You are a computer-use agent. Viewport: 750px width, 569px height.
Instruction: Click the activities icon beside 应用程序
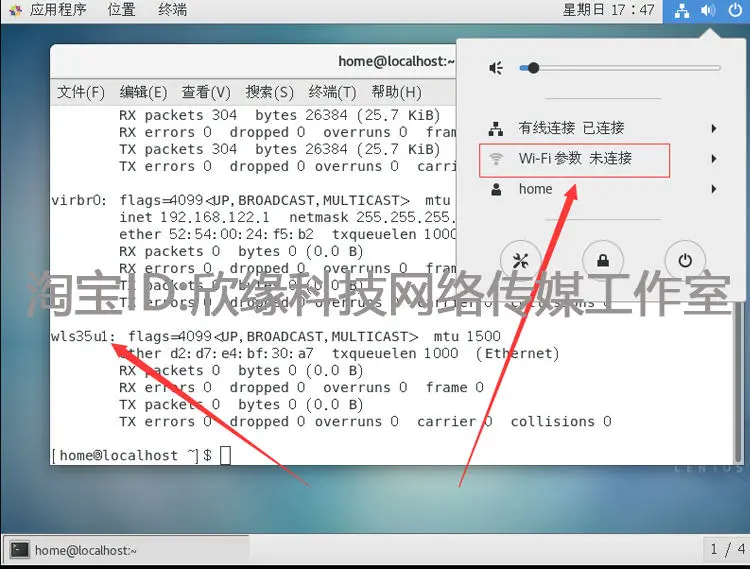point(15,10)
